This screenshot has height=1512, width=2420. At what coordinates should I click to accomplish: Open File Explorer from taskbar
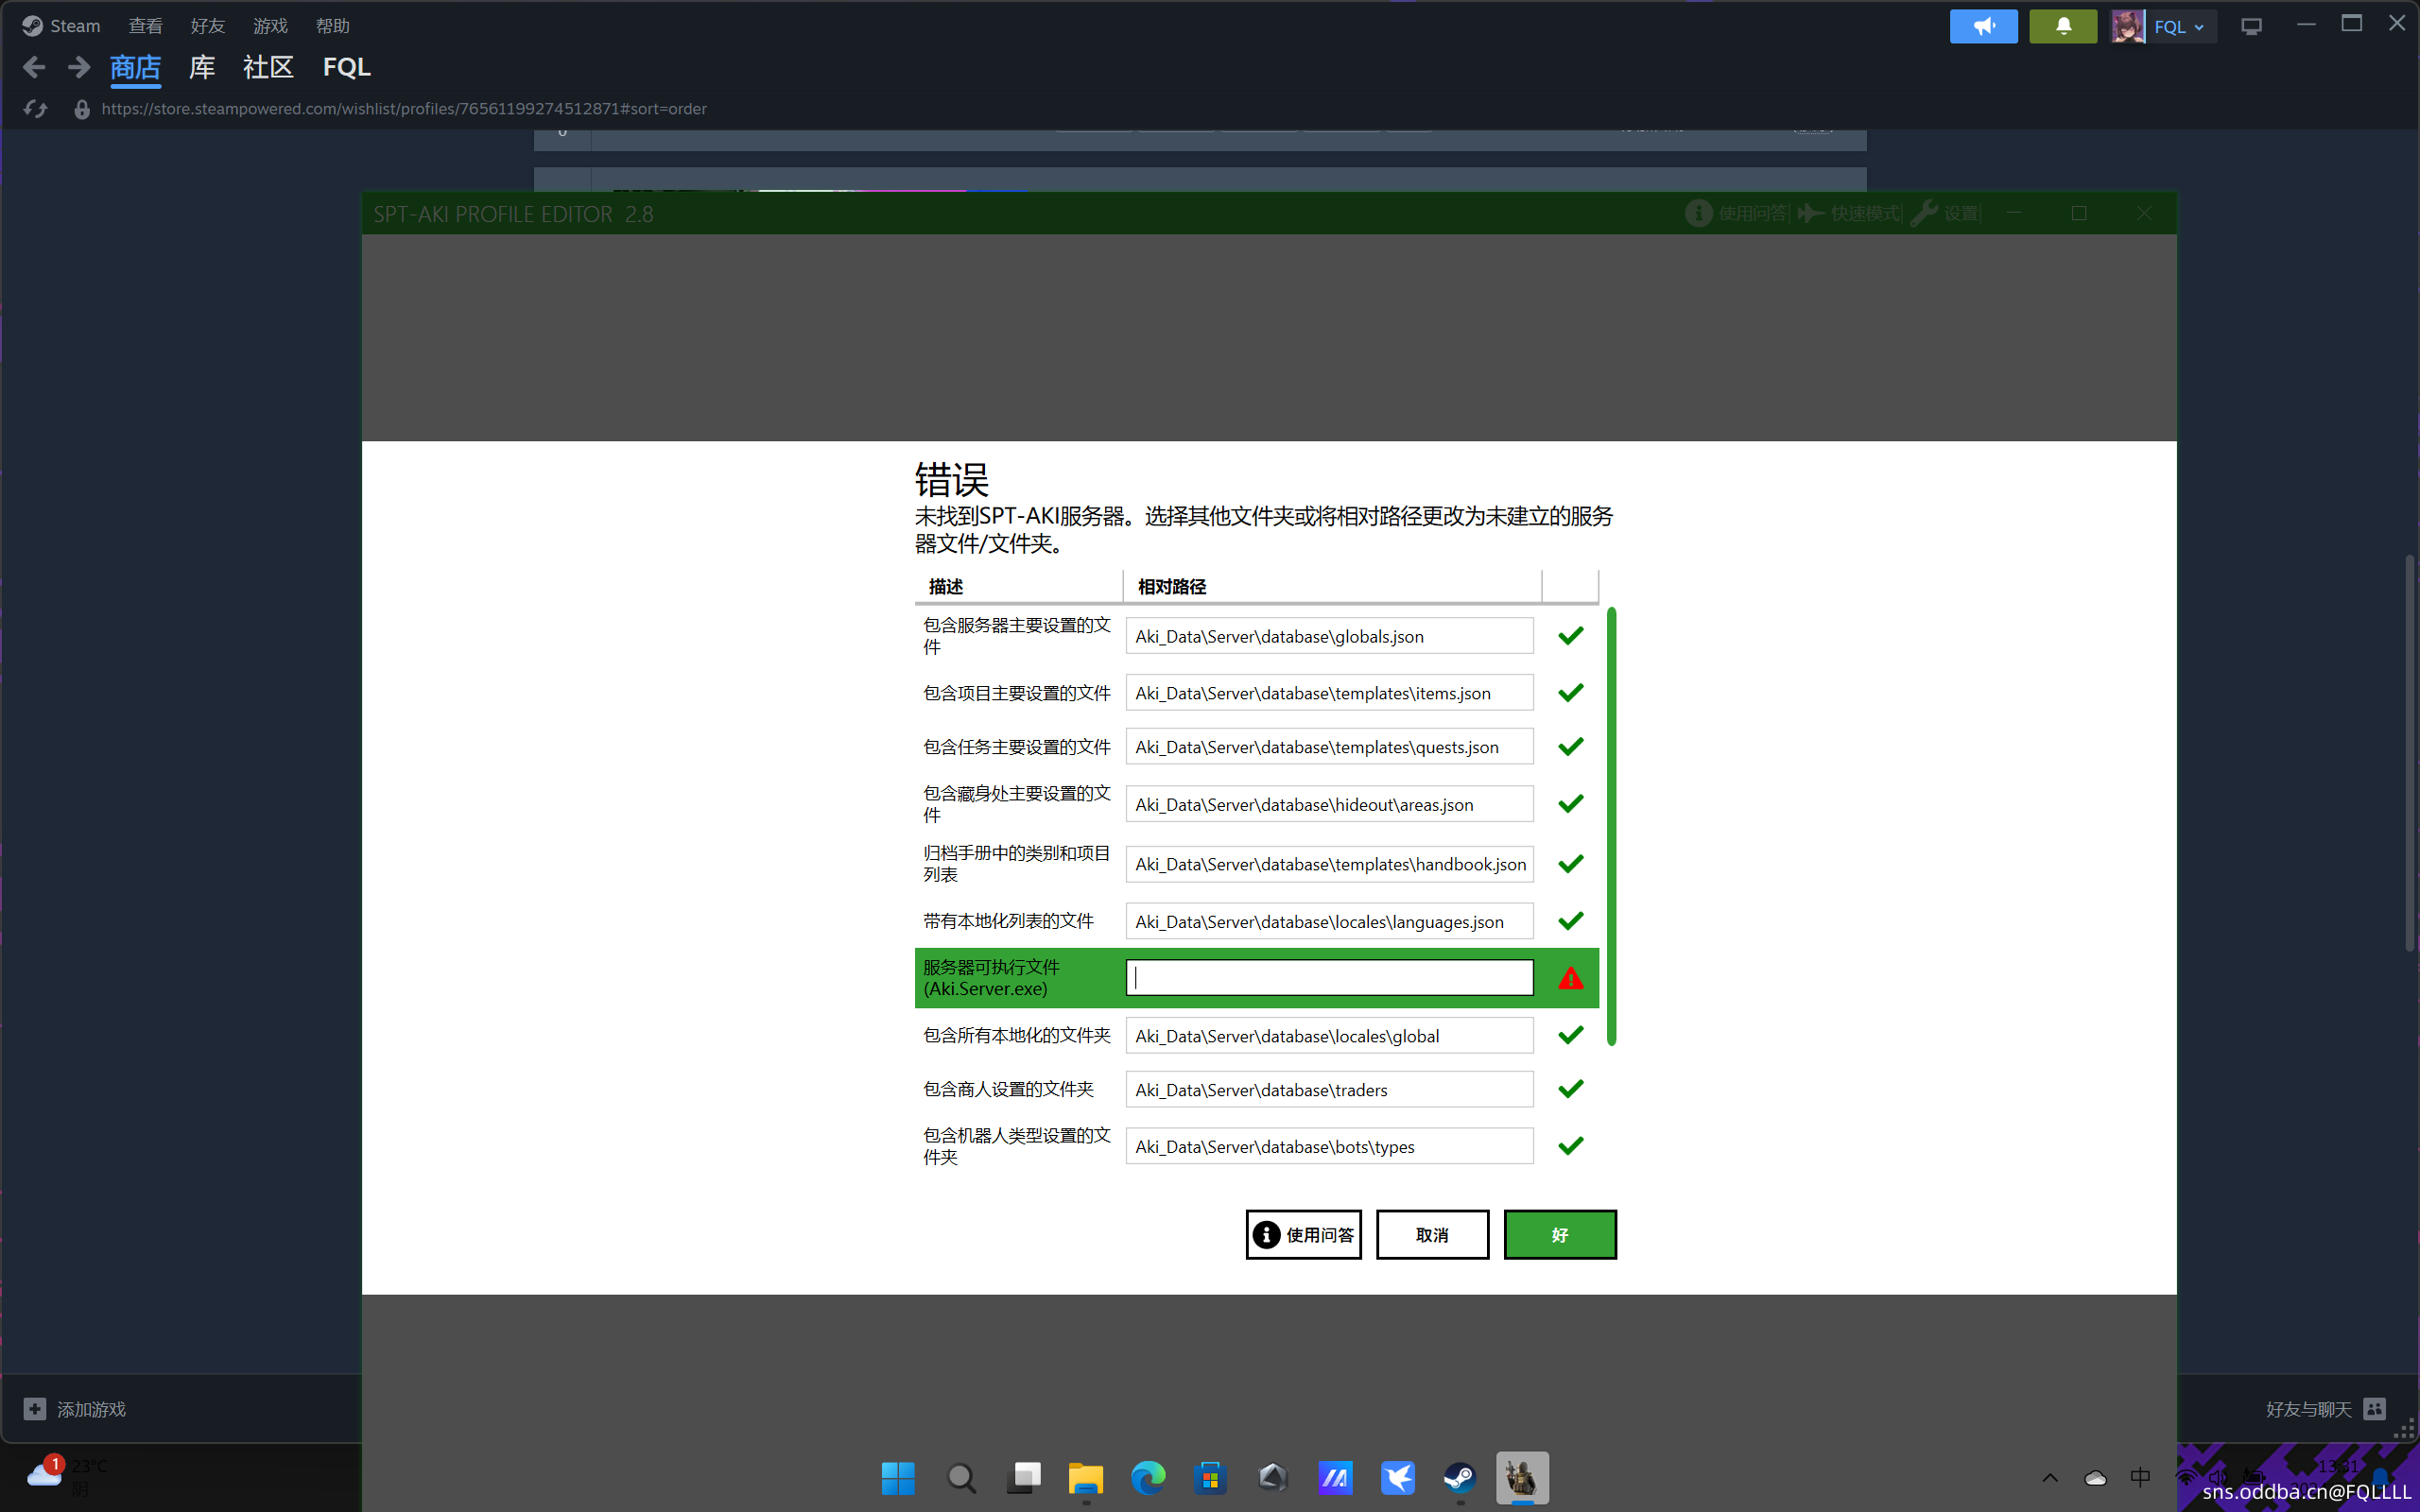1086,1477
